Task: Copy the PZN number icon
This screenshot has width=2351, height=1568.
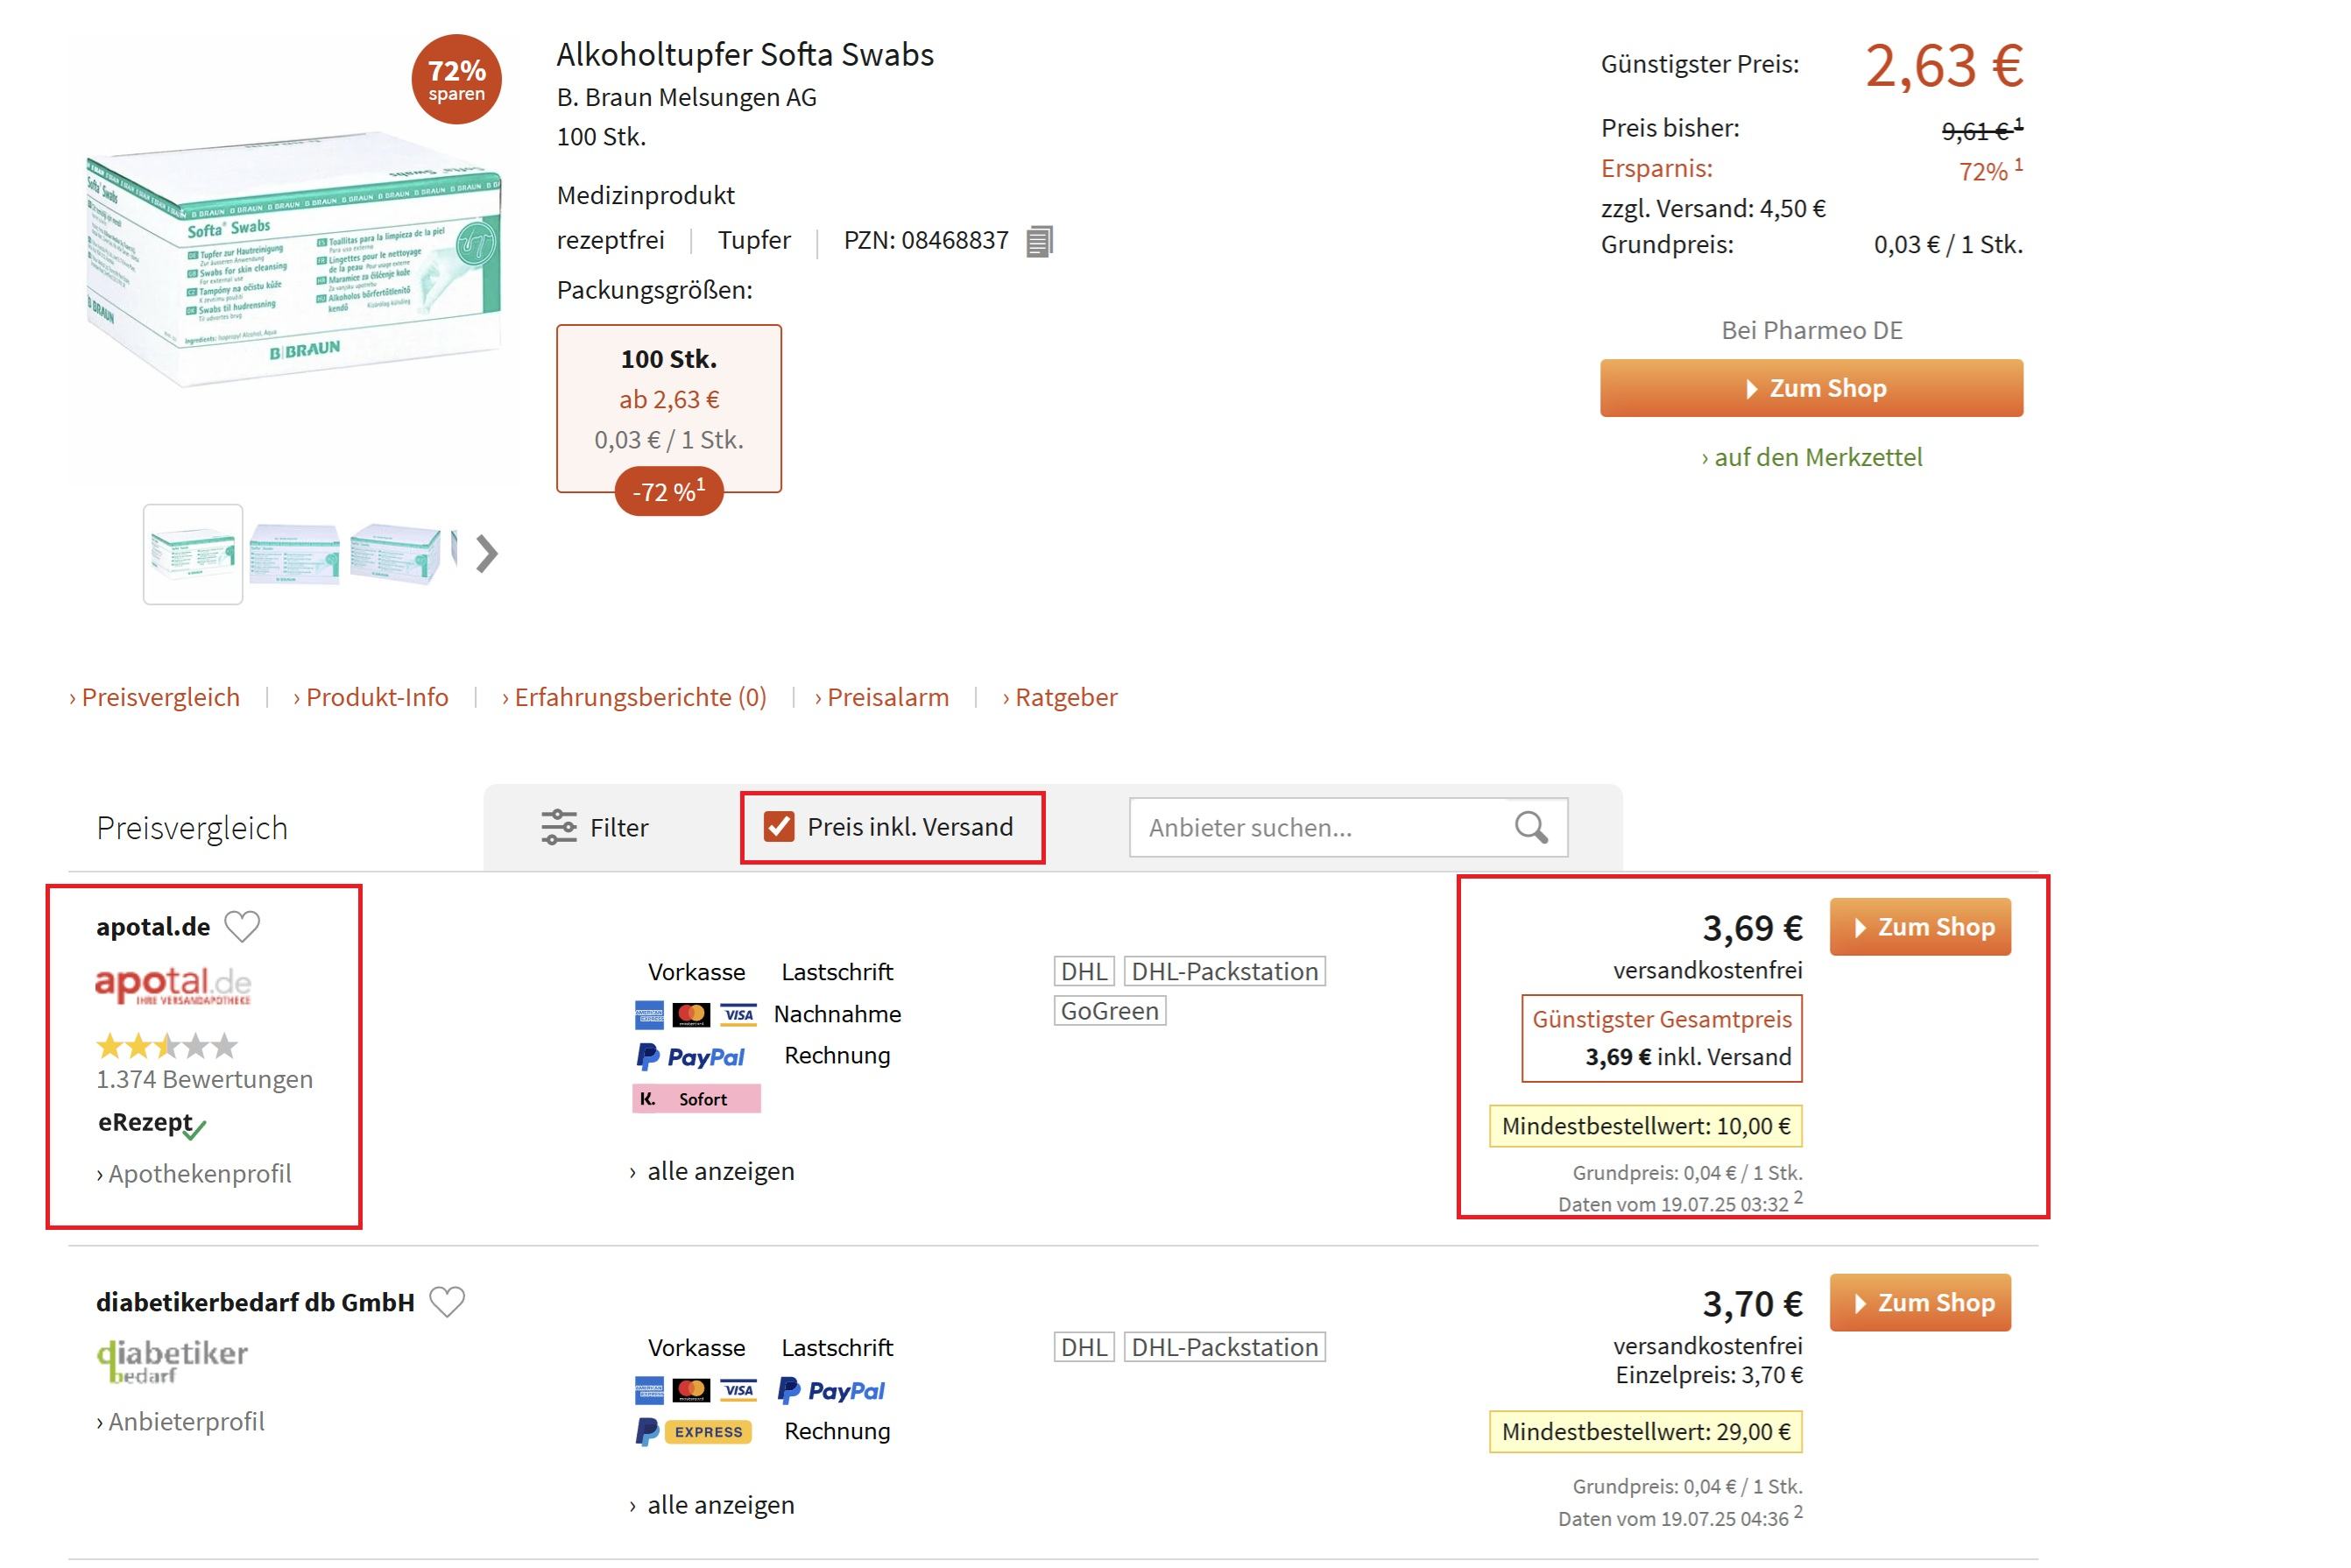Action: 1039,241
